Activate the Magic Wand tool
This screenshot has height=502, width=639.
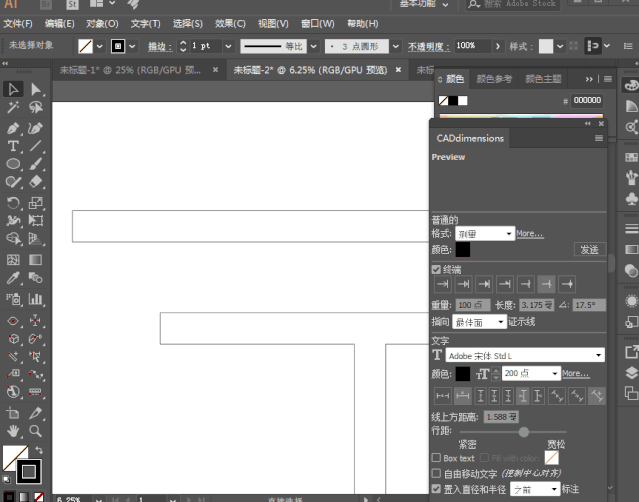point(13,107)
